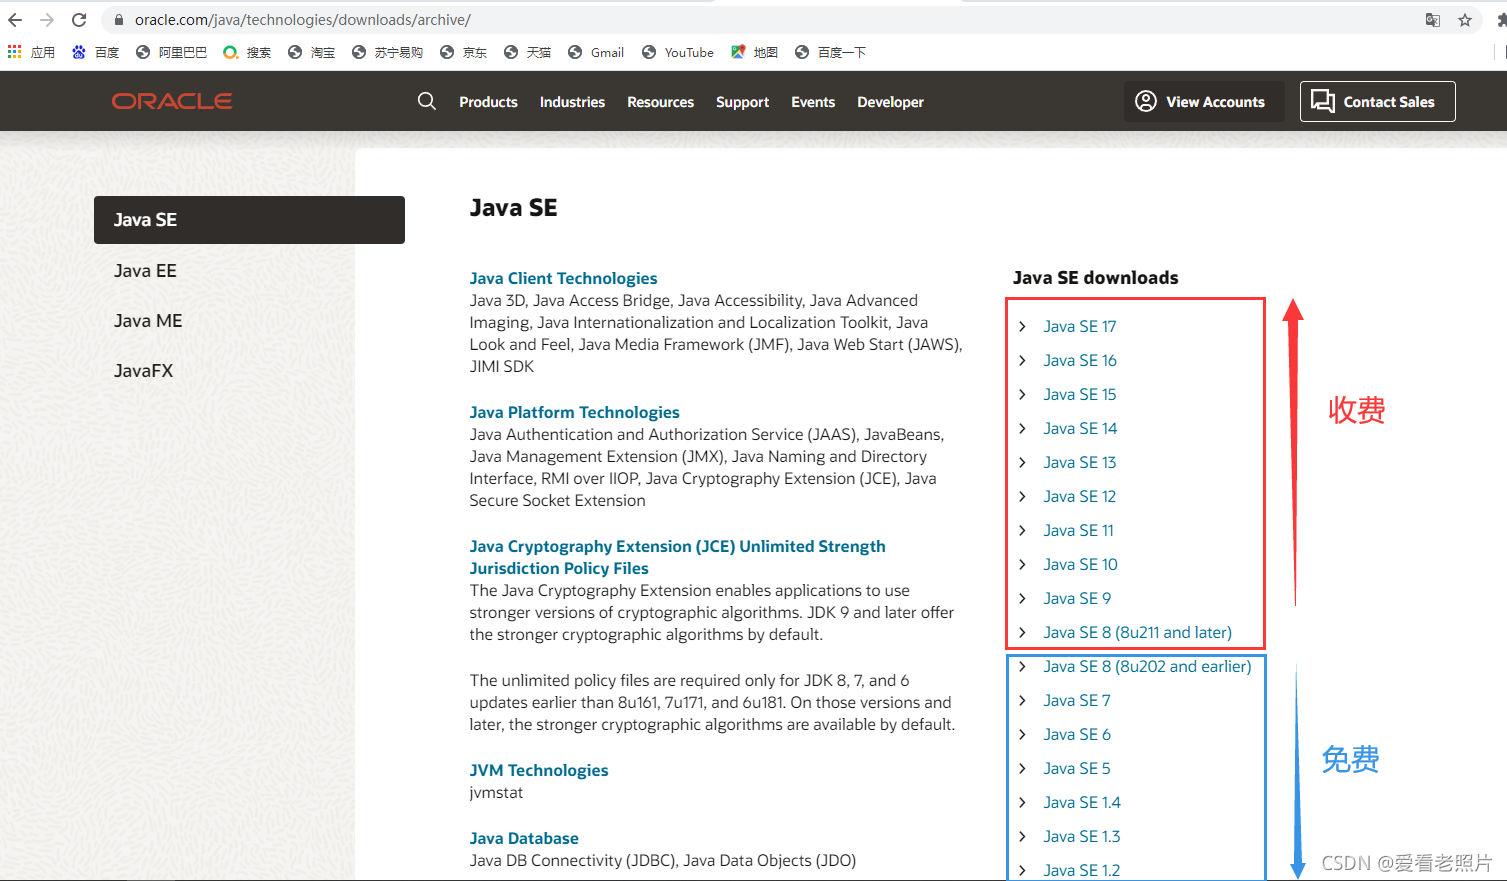The image size is (1507, 881).
Task: Open the 京东 bookmark
Action: pyautogui.click(x=463, y=52)
